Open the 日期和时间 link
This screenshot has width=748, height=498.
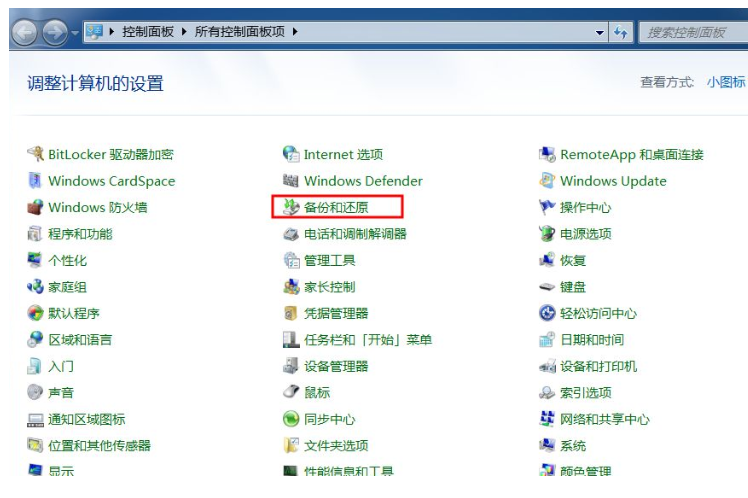[x=592, y=340]
